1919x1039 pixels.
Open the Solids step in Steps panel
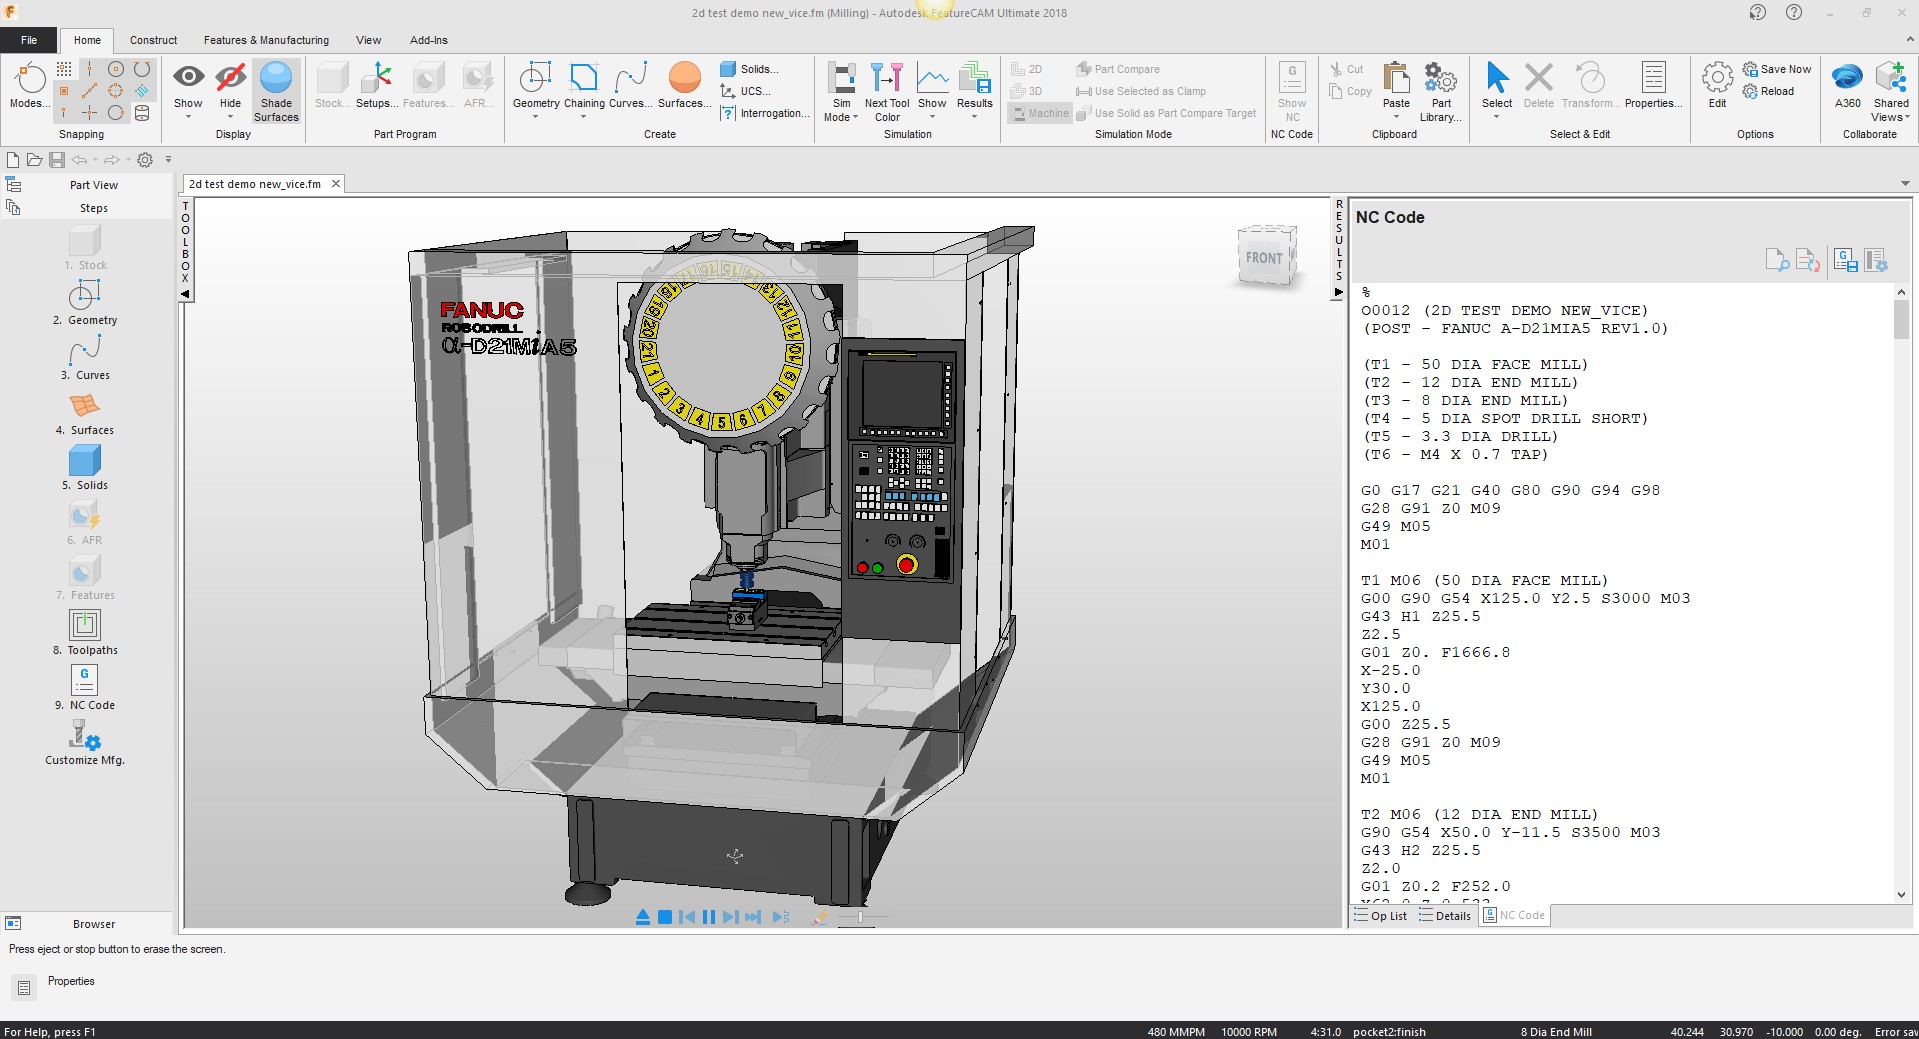[85, 468]
